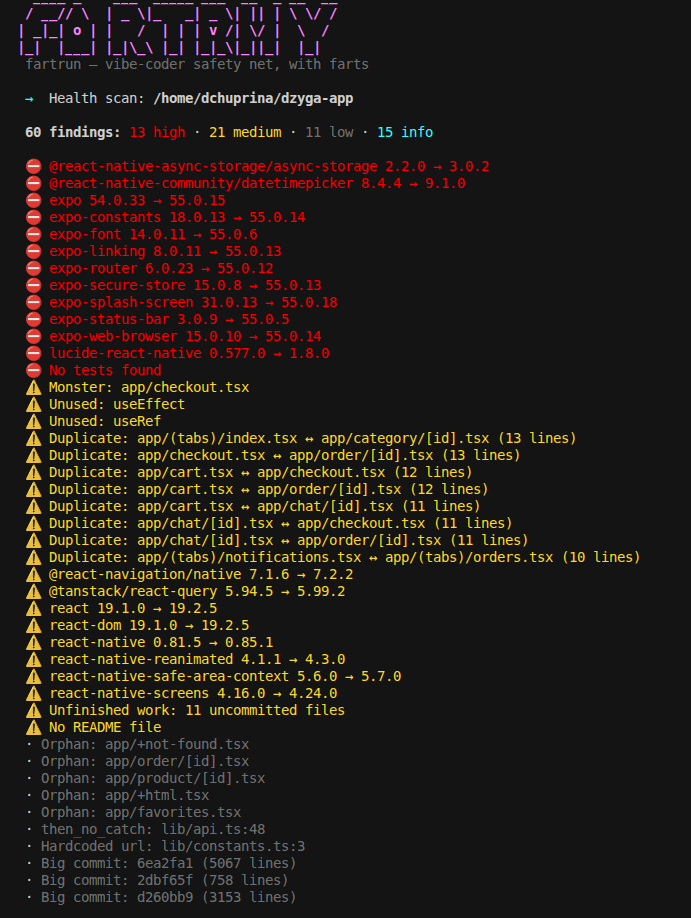Click duplicate line cart.tsx ↔ app/chat/[id].tsx

[x=265, y=506]
